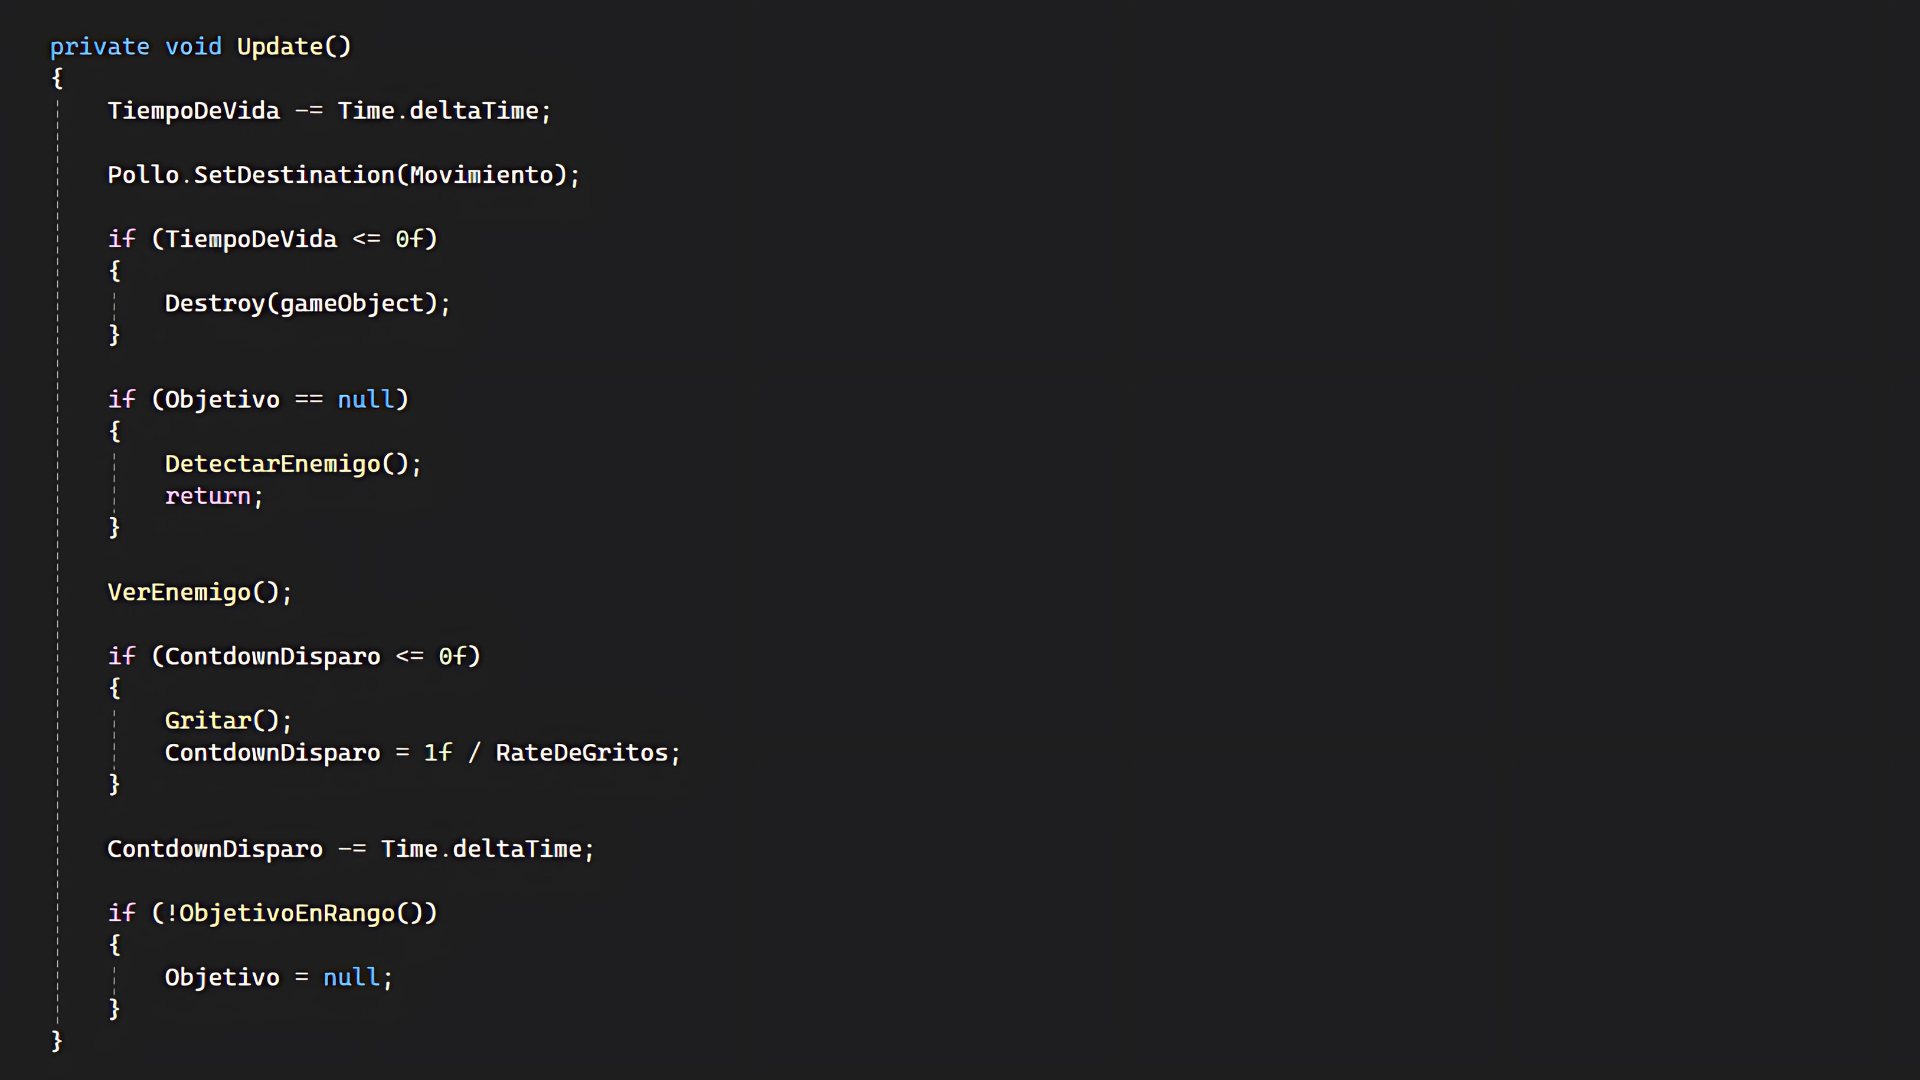1920x1080 pixels.
Task: Click the private keyword
Action: point(100,47)
